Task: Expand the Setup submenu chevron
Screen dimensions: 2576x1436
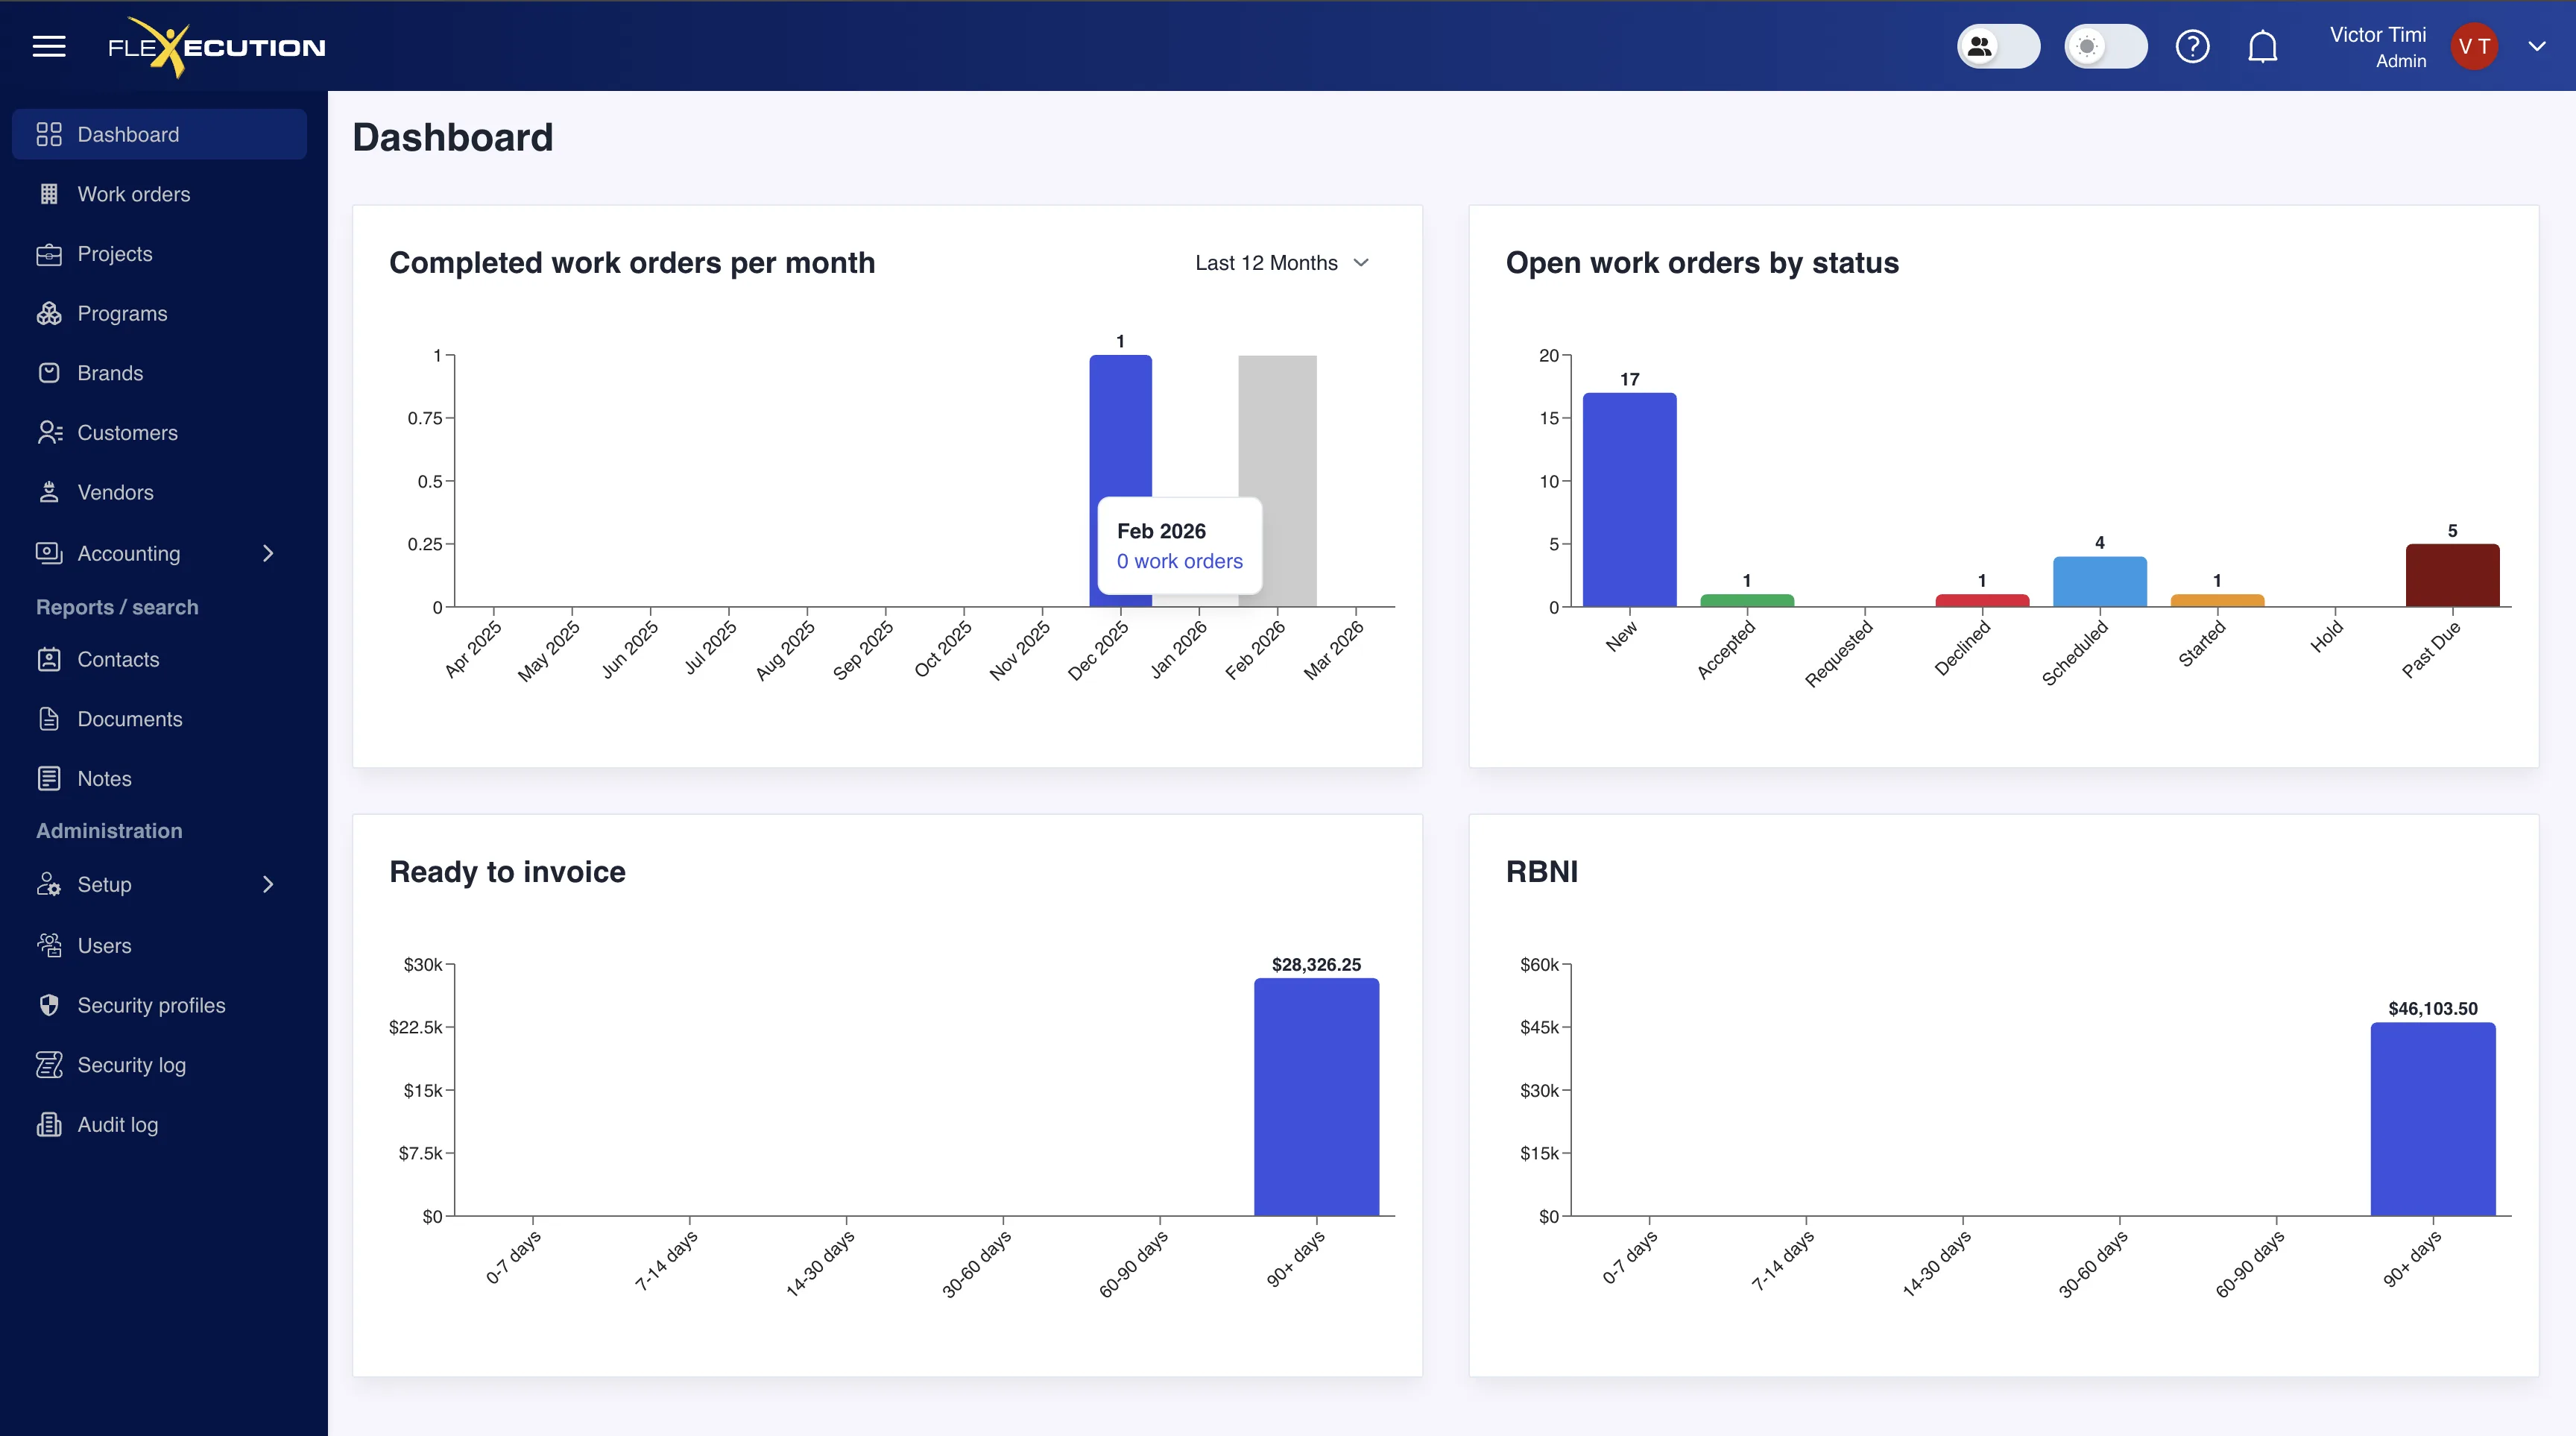Action: pyautogui.click(x=267, y=884)
